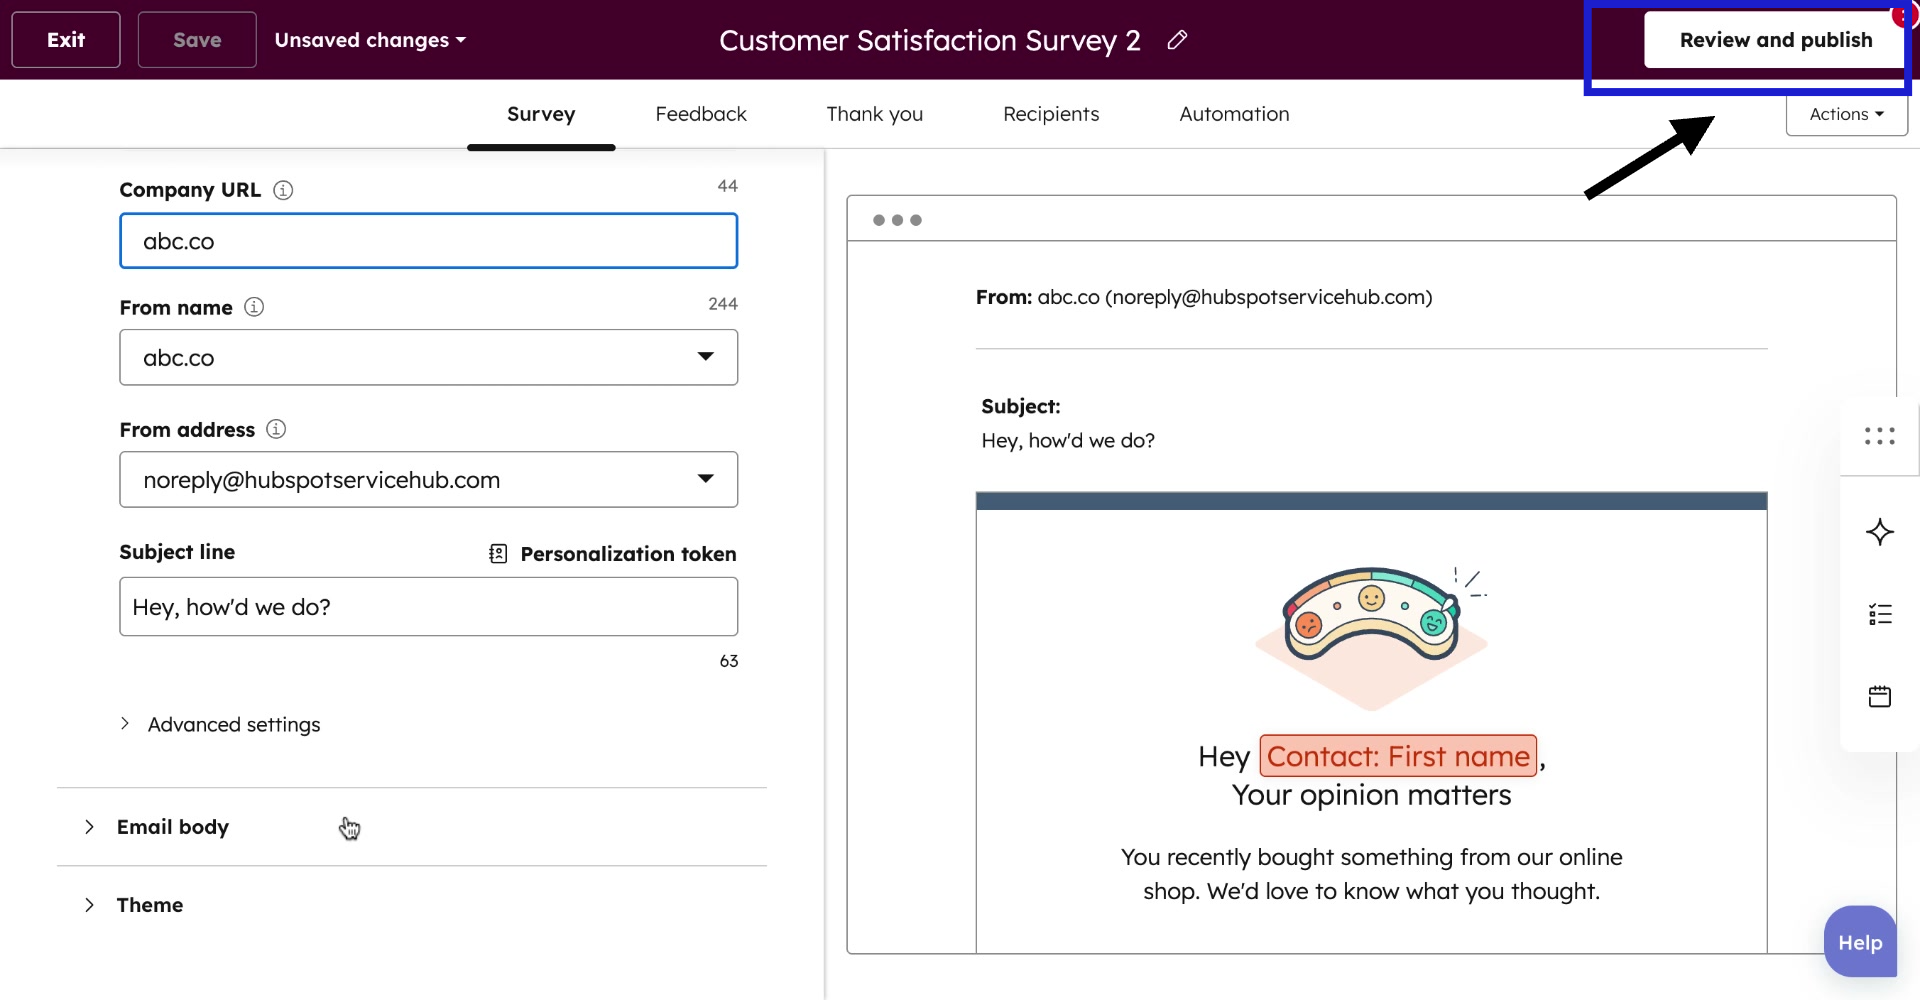Click the grid menu icon above the sparkle
Screen dimensions: 1920x1000
click(1880, 436)
